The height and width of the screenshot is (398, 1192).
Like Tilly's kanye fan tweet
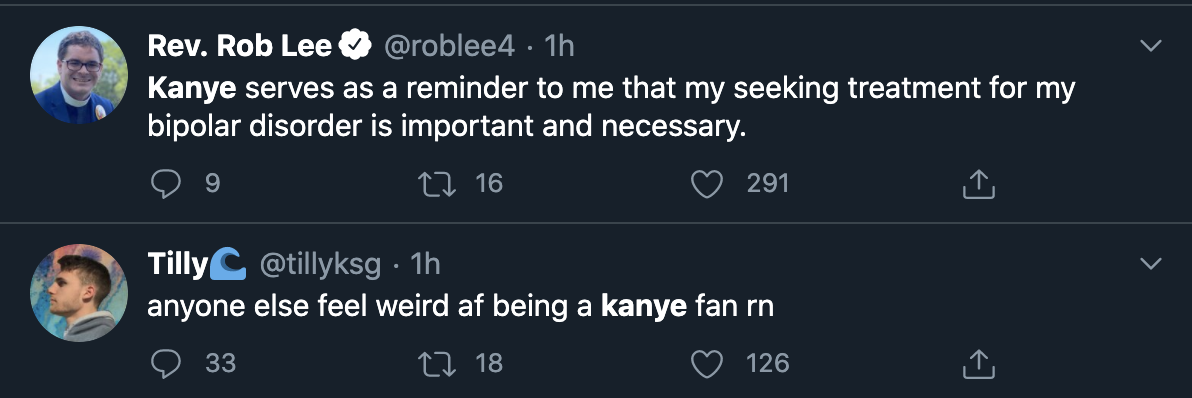706,363
